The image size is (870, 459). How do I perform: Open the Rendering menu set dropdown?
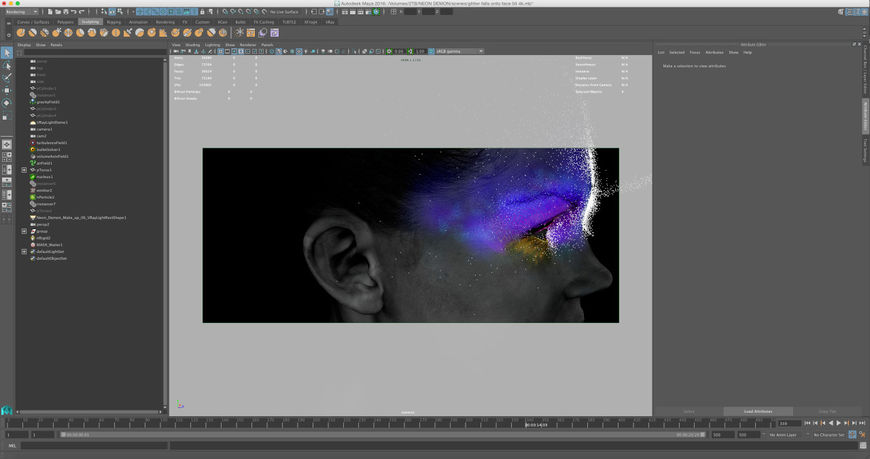21,12
